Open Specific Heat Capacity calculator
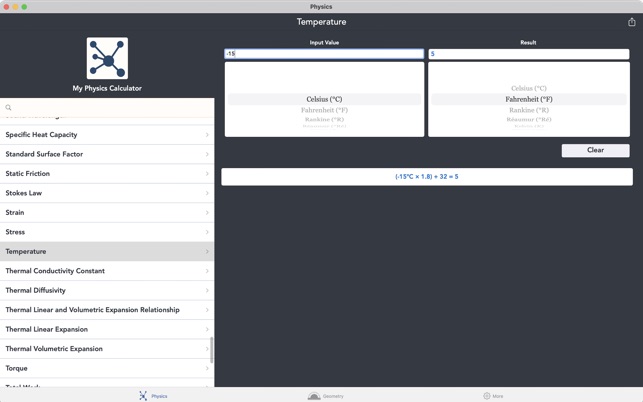The height and width of the screenshot is (402, 643). click(107, 135)
